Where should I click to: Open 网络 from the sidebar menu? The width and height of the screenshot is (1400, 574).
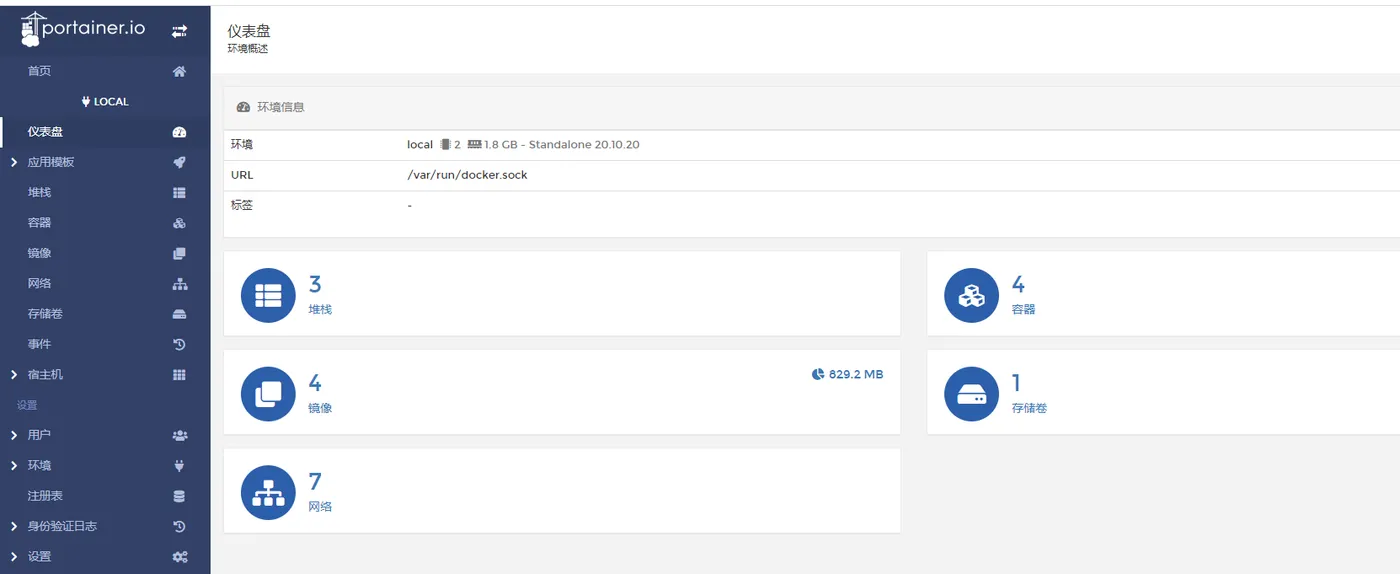click(x=39, y=284)
